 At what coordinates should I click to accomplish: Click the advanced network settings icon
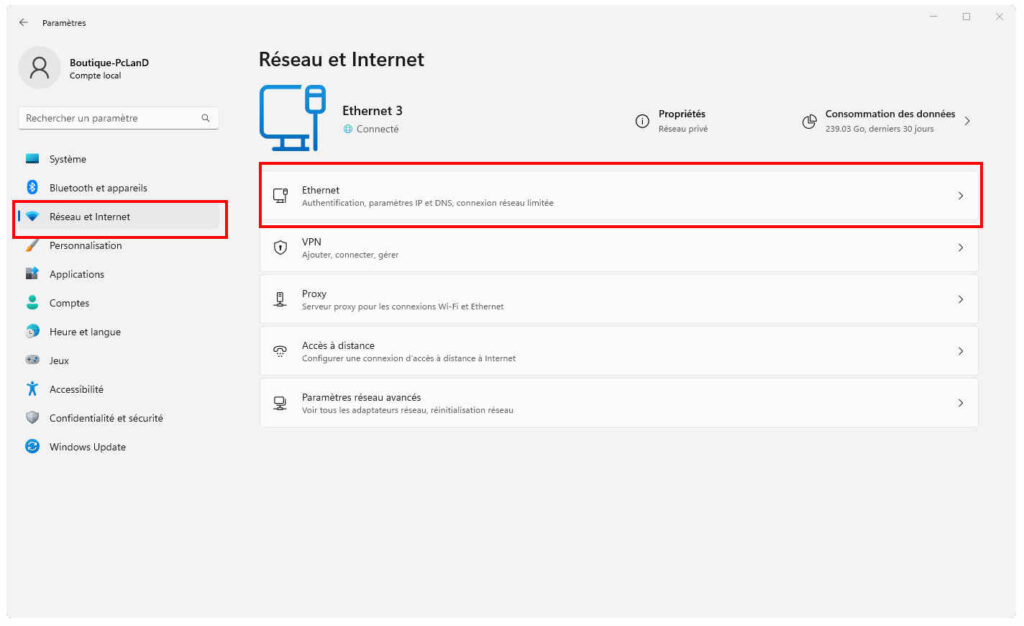pyautogui.click(x=280, y=403)
